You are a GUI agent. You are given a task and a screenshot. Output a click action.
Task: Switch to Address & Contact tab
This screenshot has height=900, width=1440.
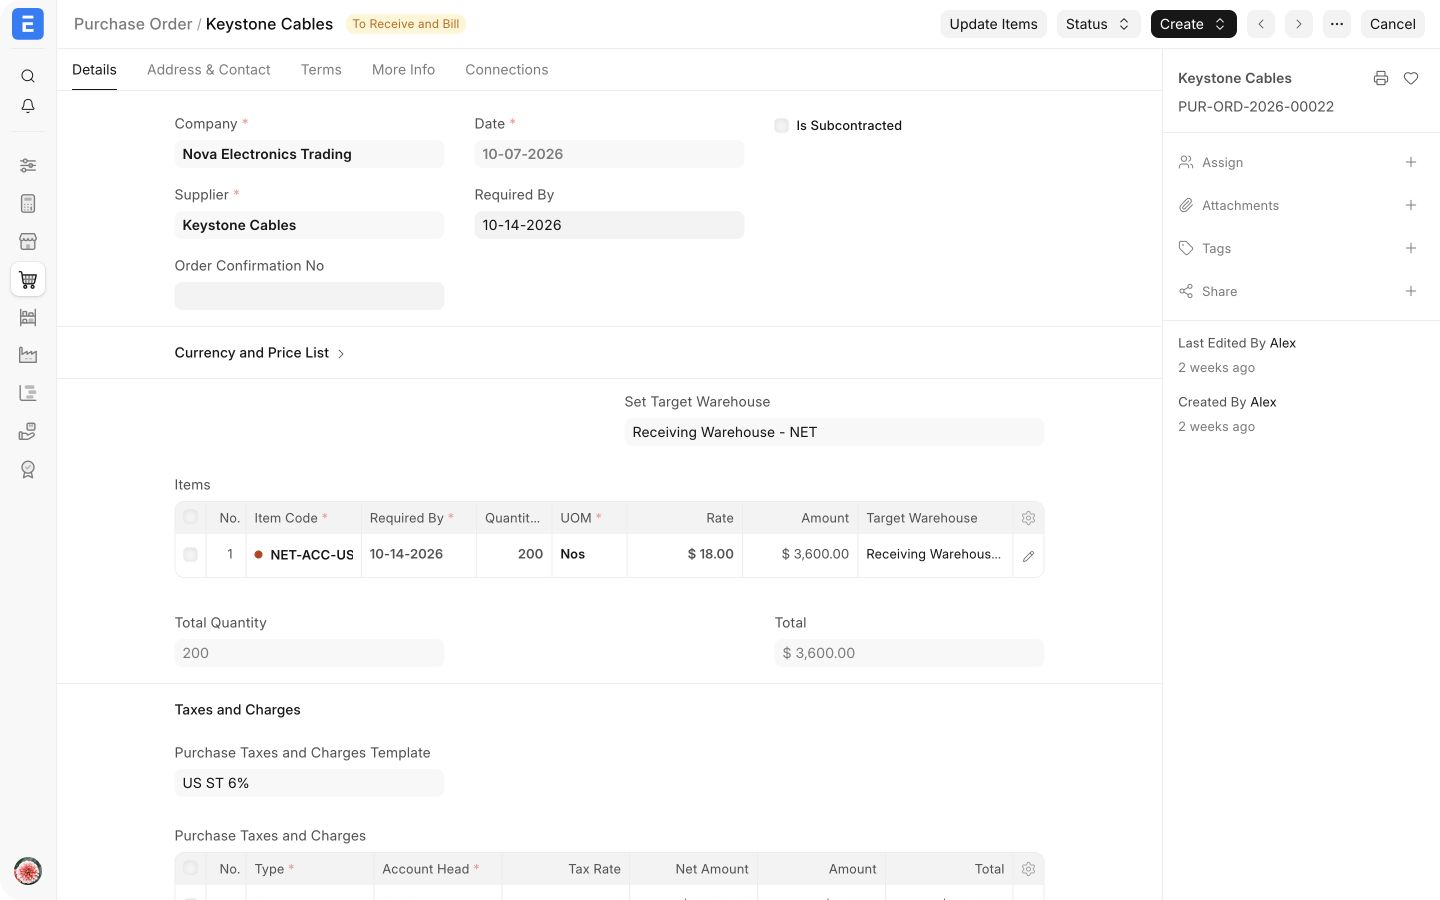(x=209, y=70)
